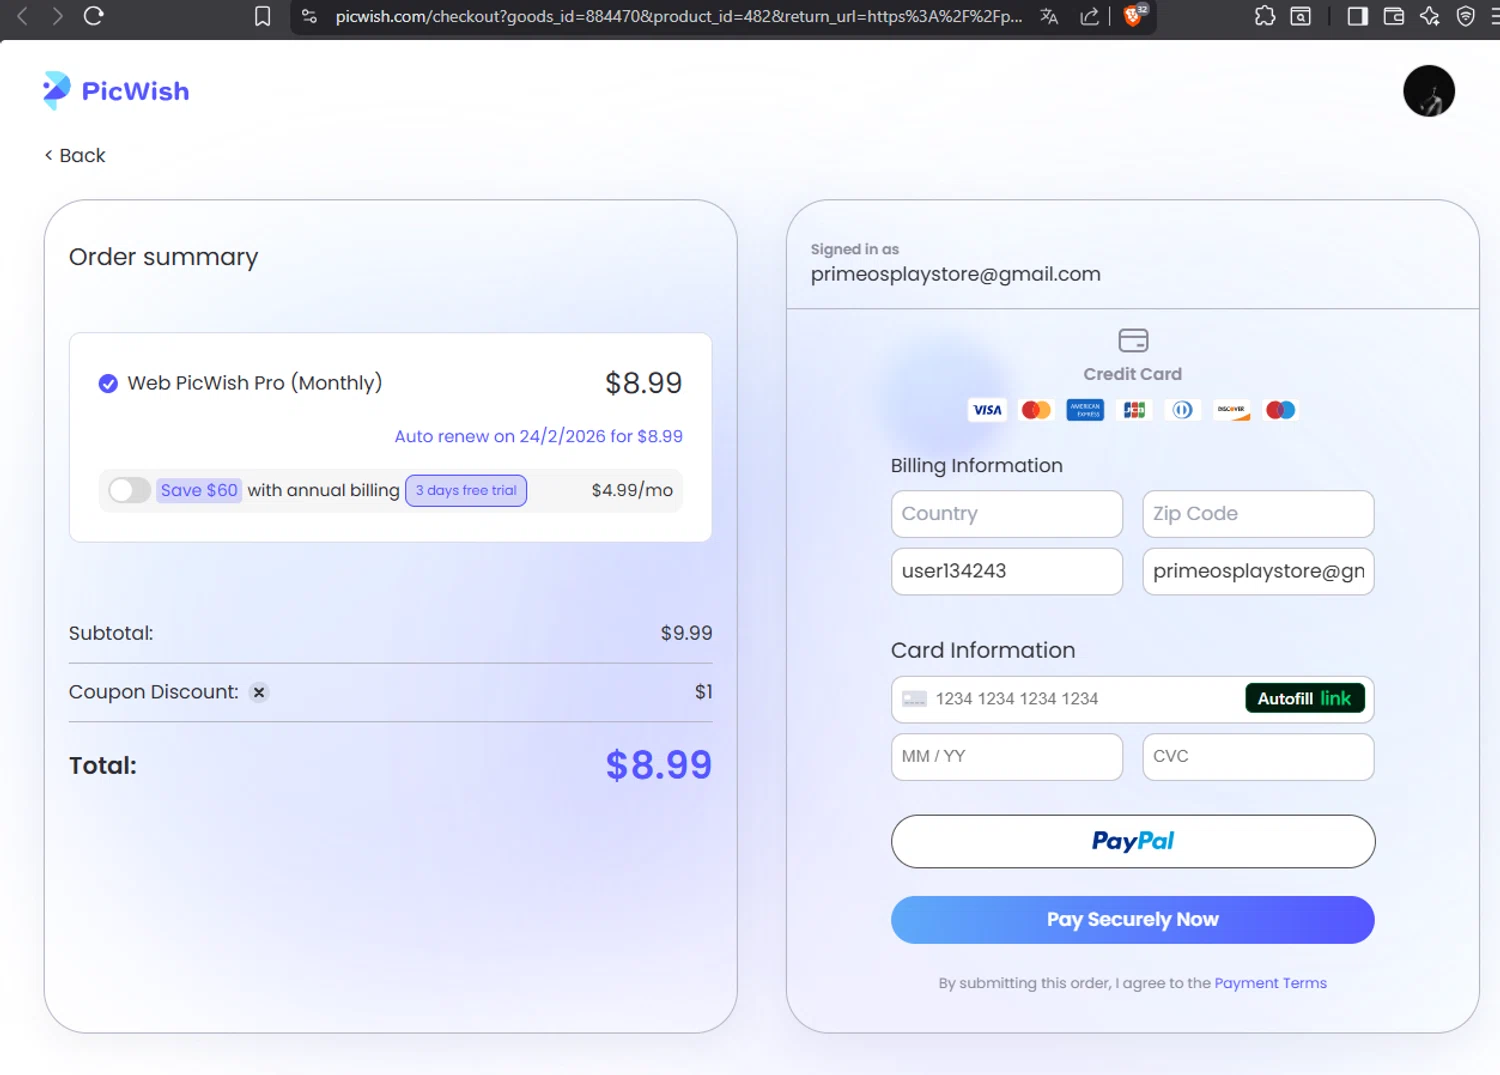The width and height of the screenshot is (1500, 1075).
Task: Click the VPN shield icon in toolbar
Action: 1465,16
